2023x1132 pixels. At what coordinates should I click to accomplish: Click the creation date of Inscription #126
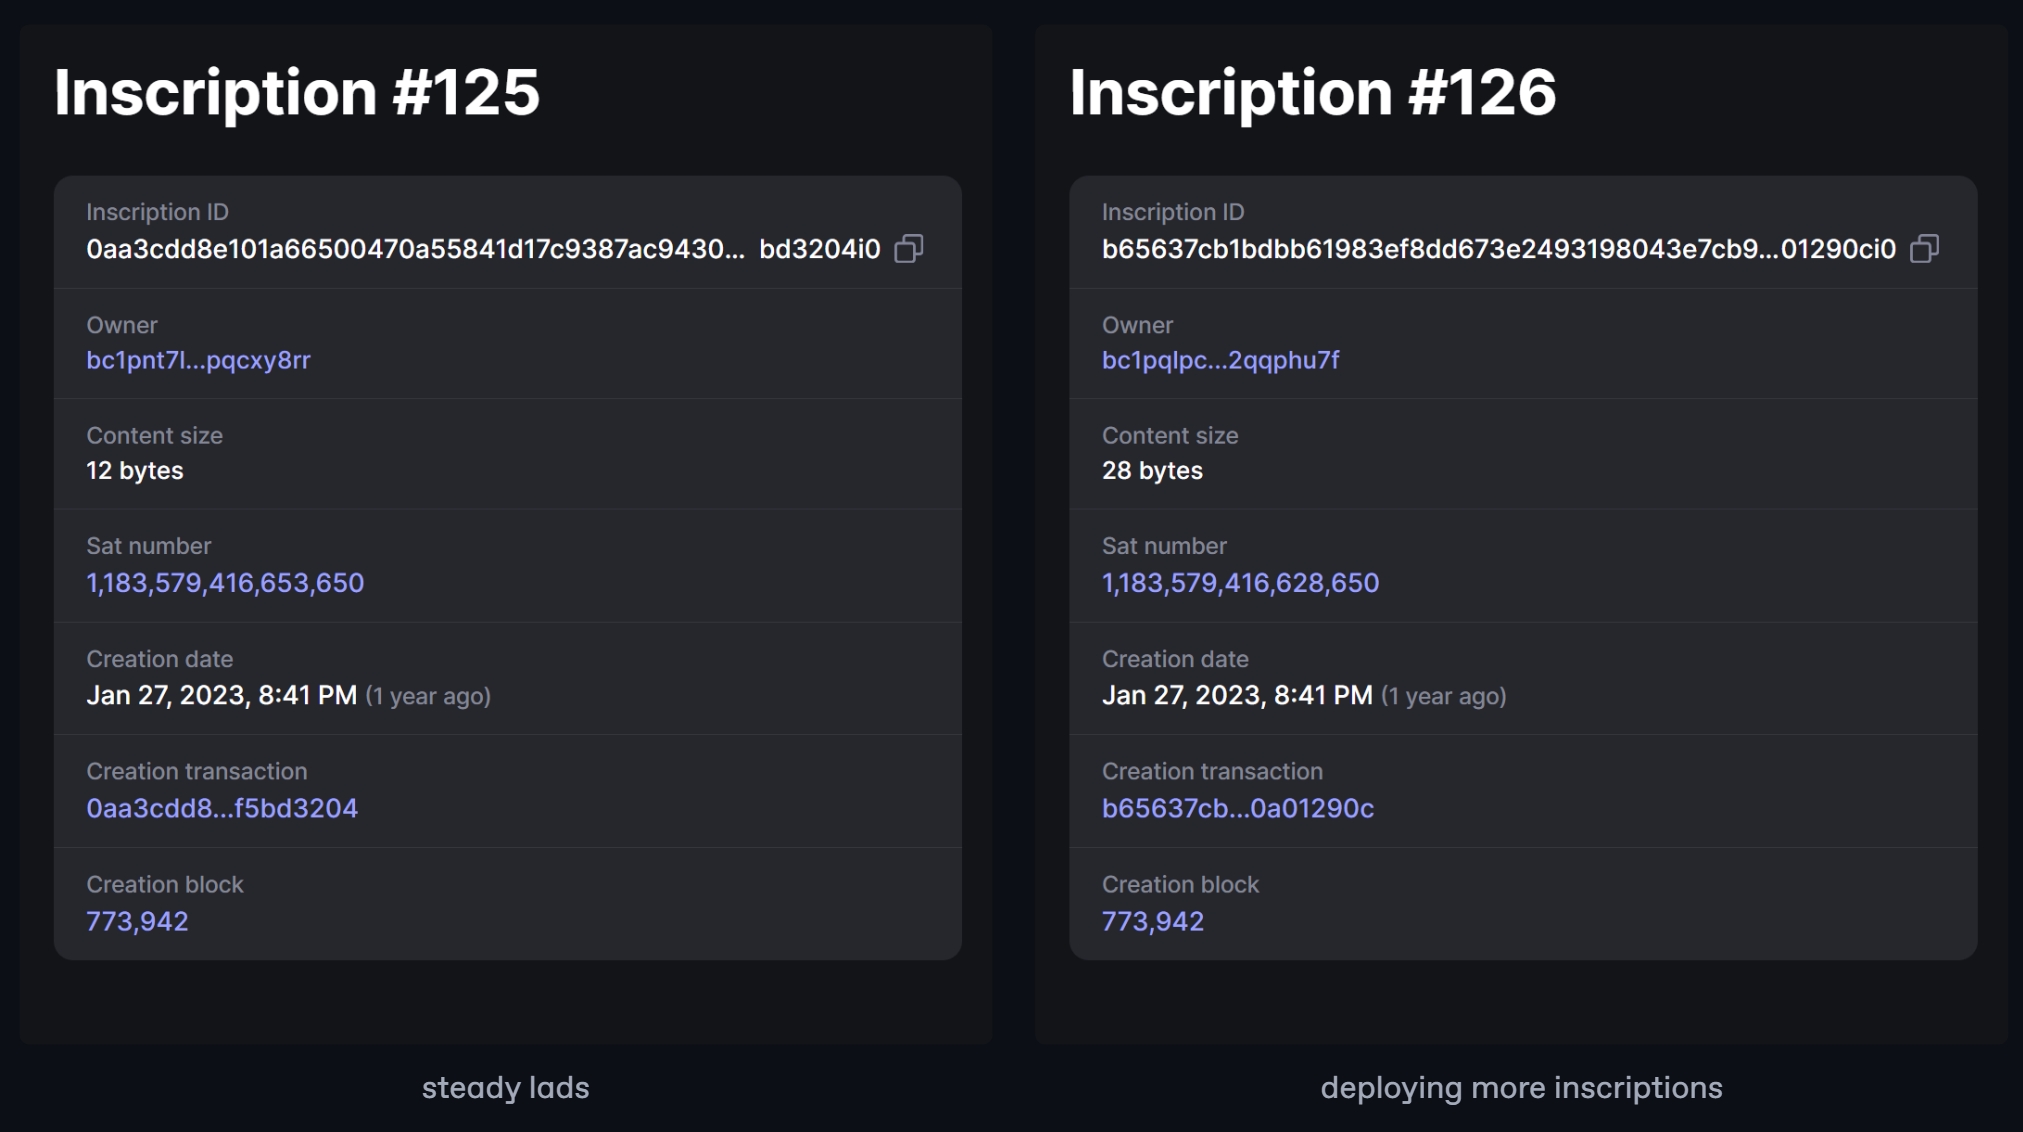click(x=1237, y=696)
